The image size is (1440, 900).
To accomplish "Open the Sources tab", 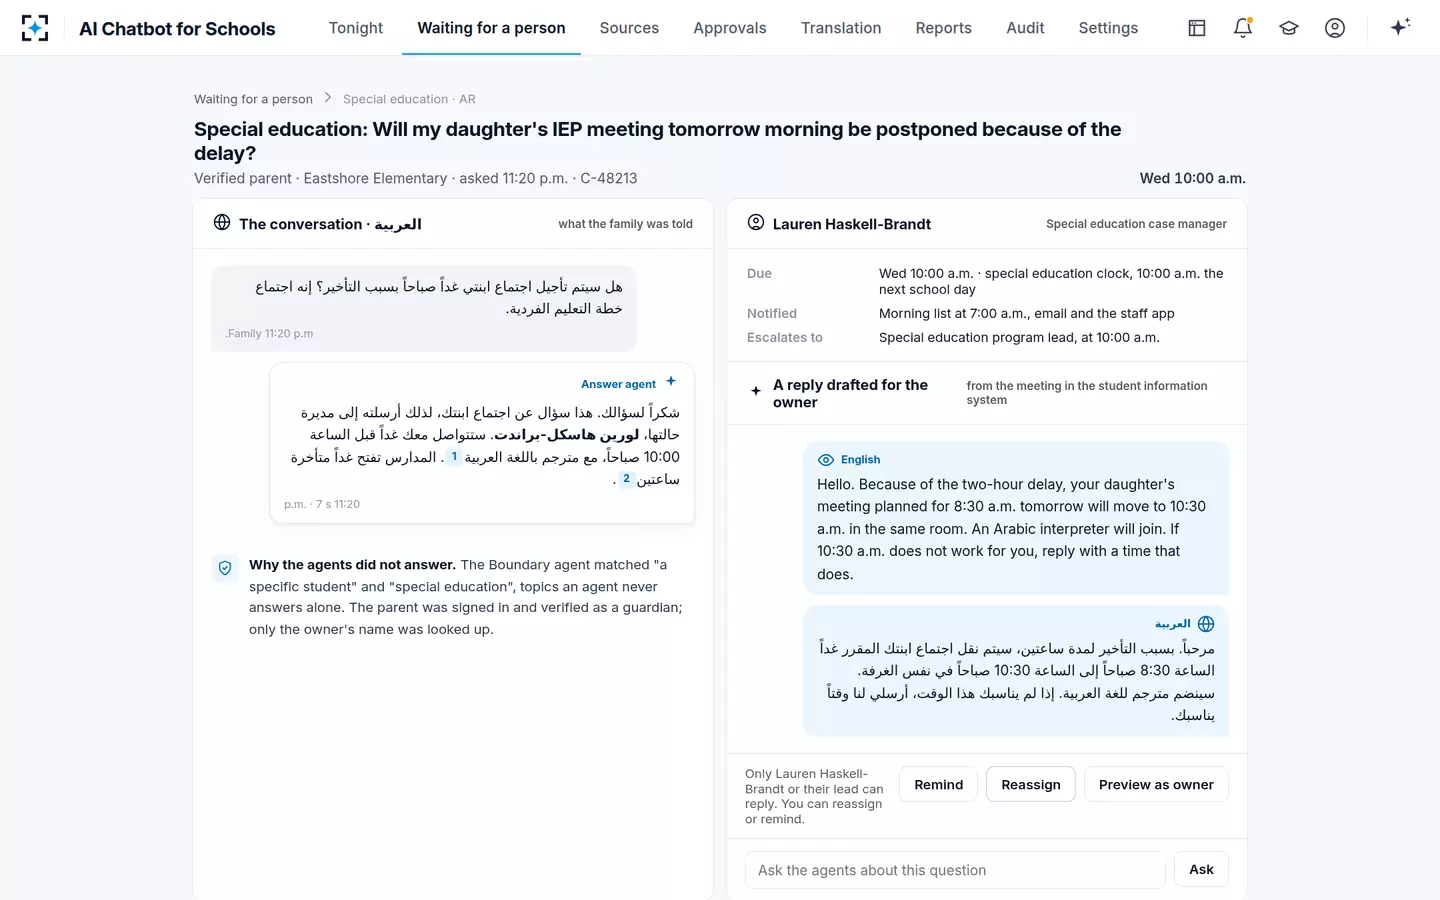I will tap(629, 28).
